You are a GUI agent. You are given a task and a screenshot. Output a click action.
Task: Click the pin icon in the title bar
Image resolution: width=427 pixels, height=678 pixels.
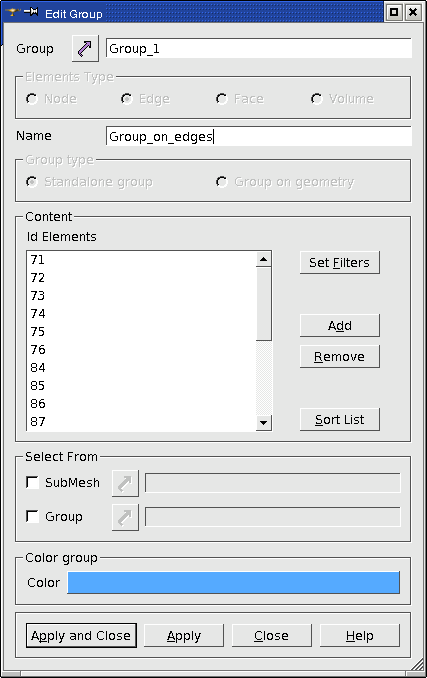[31, 12]
